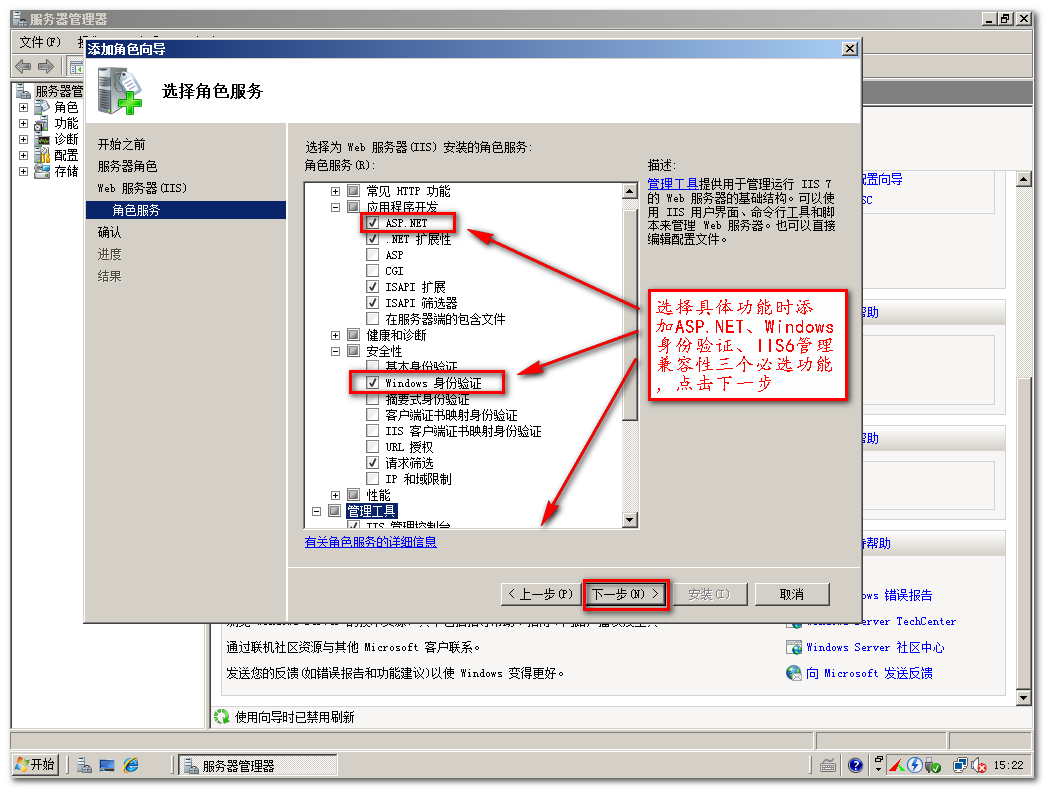Click the 上一步(P) button

540,594
